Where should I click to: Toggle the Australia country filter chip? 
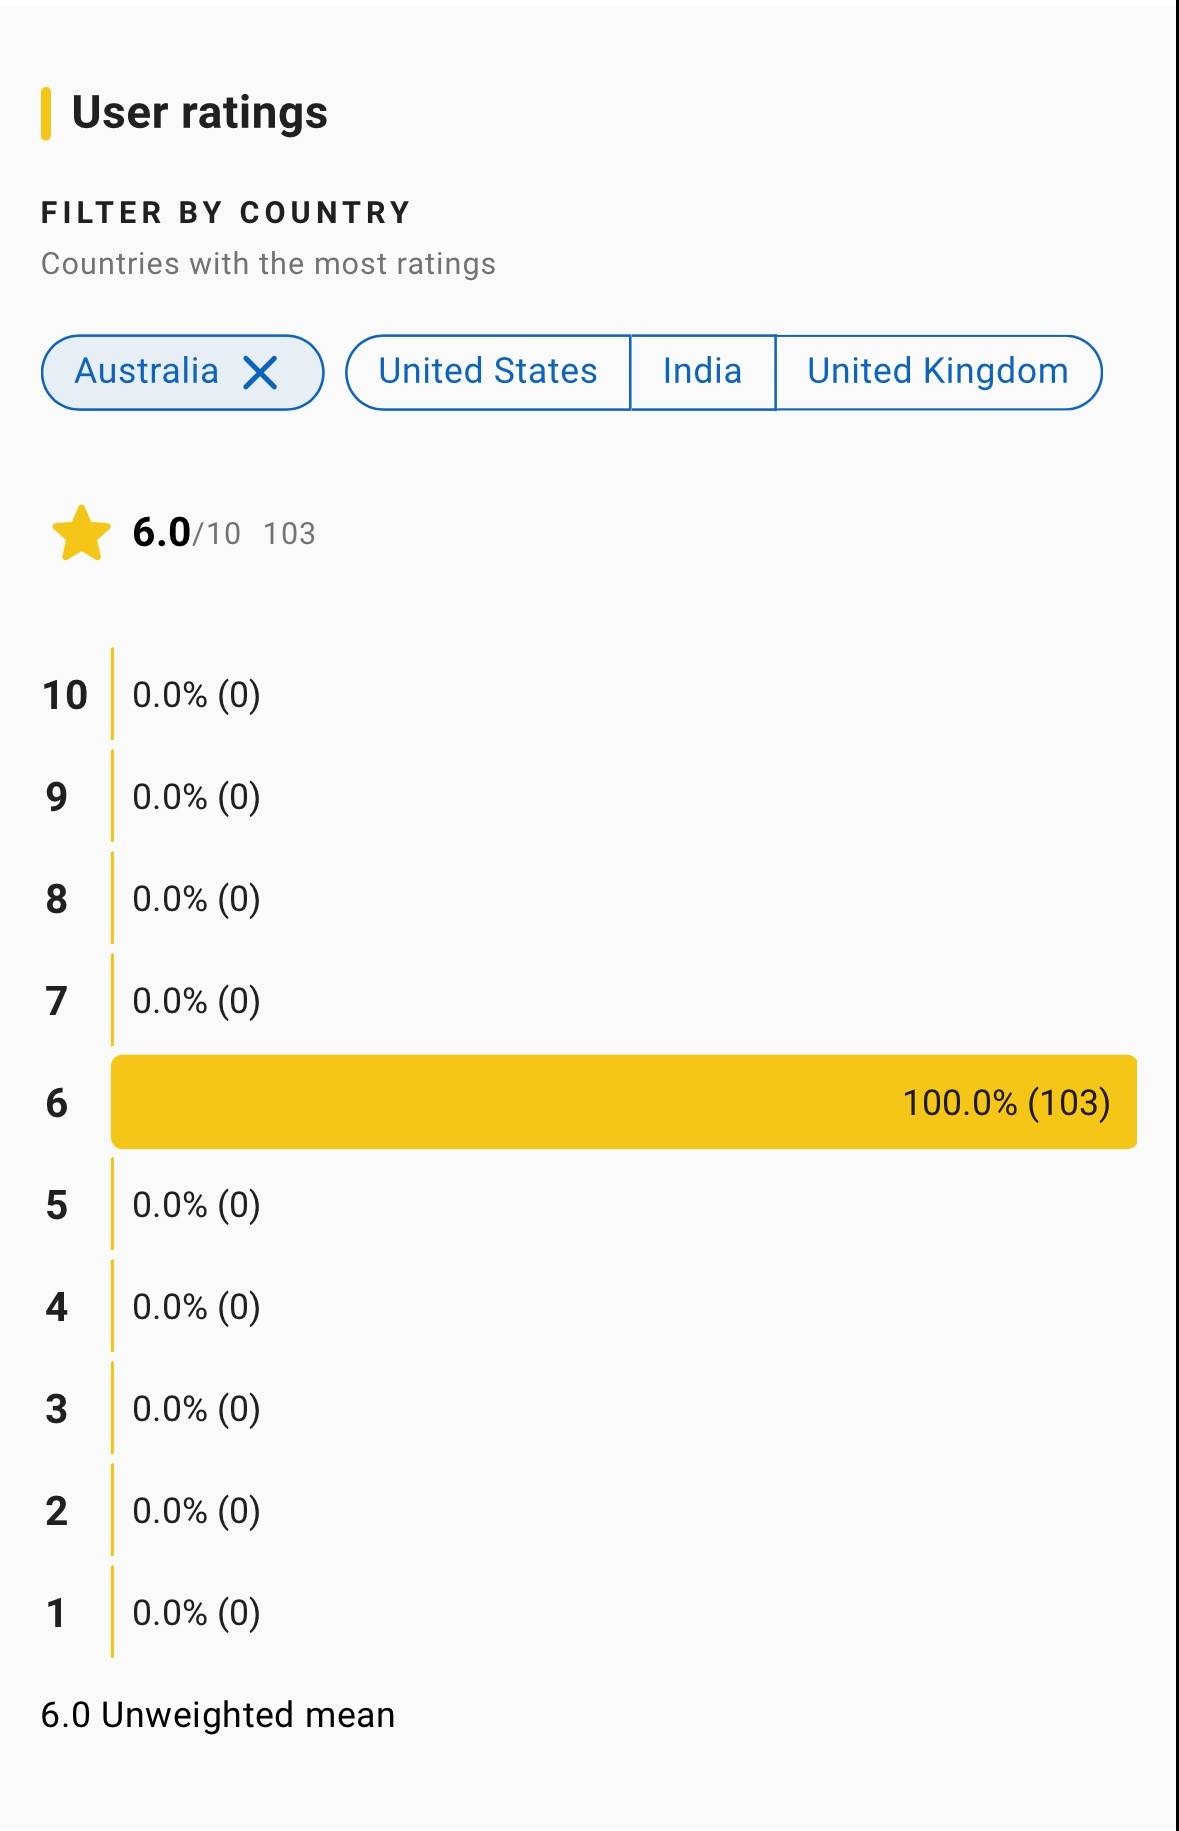(147, 372)
